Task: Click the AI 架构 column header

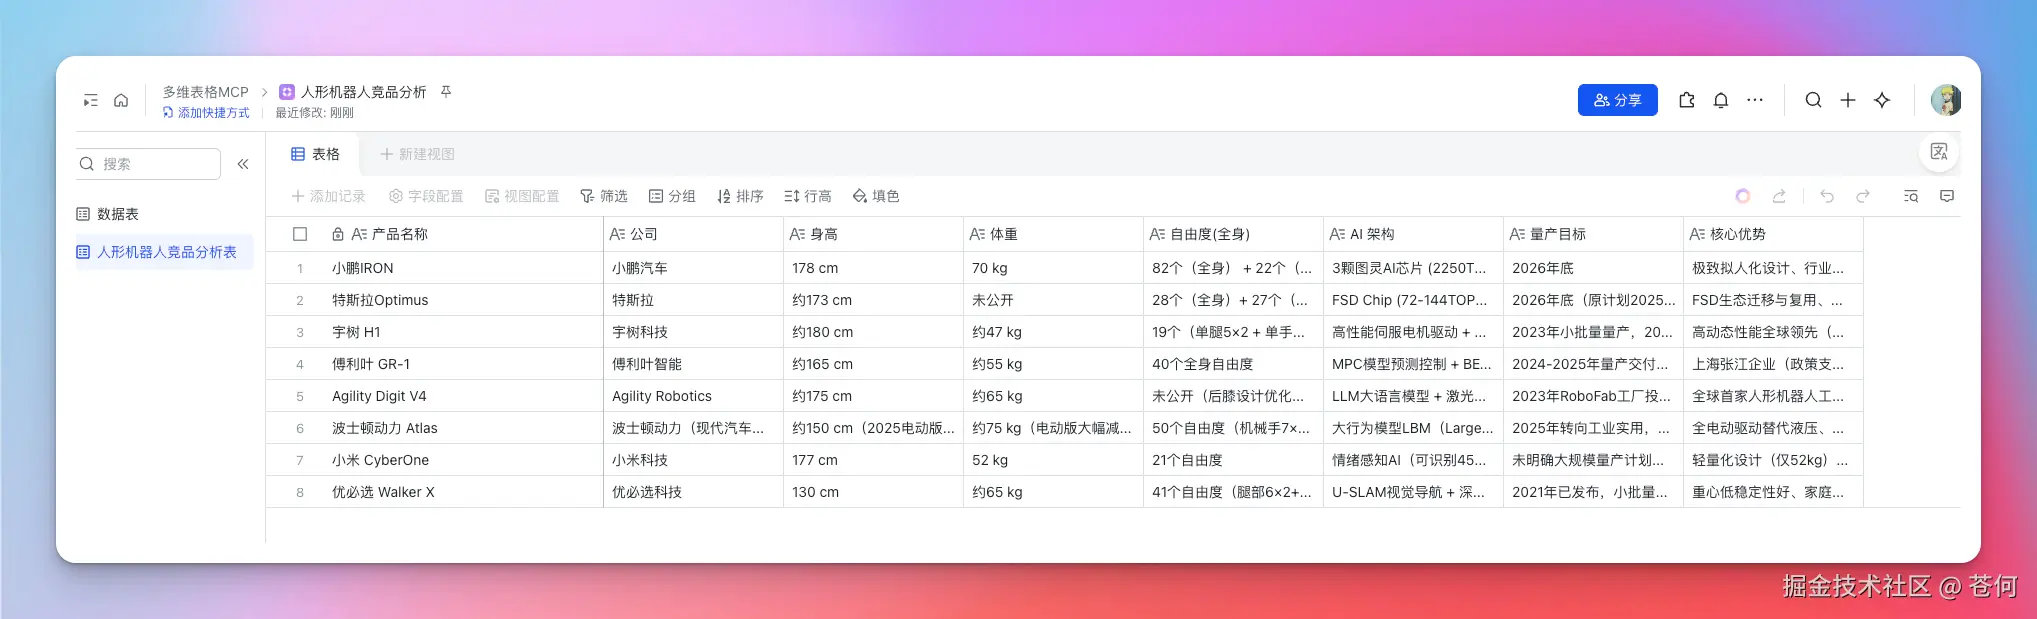Action: click(1413, 234)
